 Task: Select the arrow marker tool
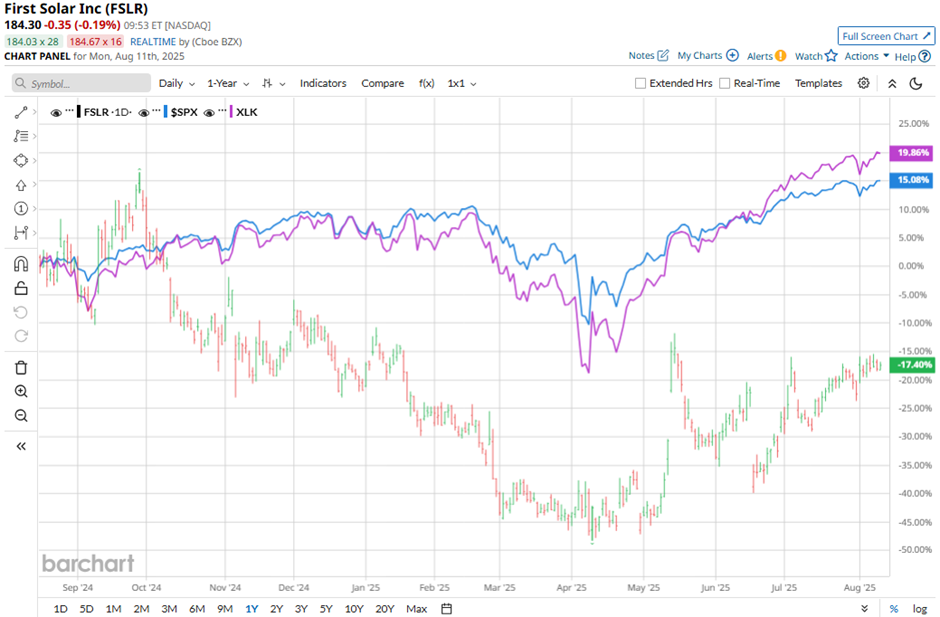(21, 185)
